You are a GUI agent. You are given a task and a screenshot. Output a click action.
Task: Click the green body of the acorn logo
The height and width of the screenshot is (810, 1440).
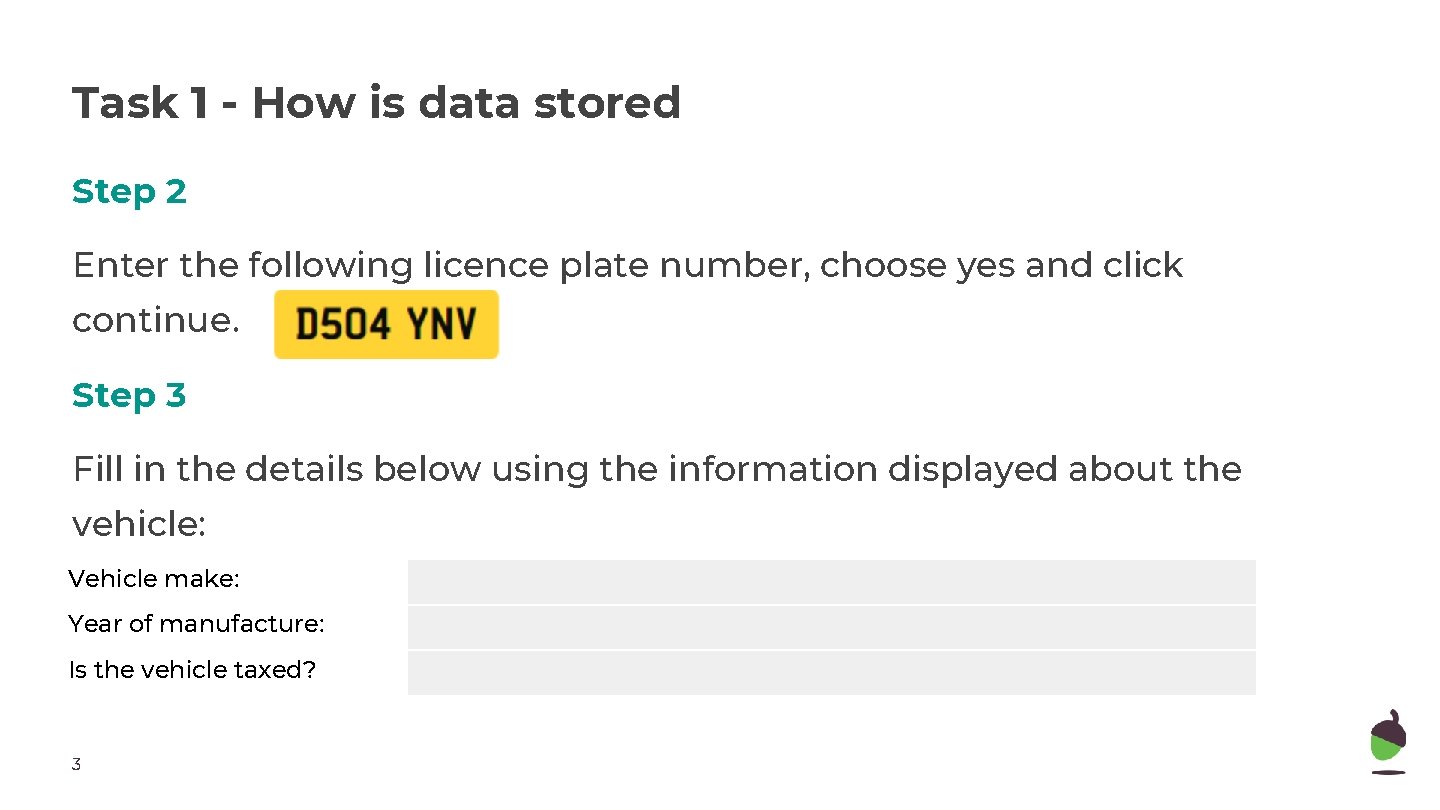1388,746
